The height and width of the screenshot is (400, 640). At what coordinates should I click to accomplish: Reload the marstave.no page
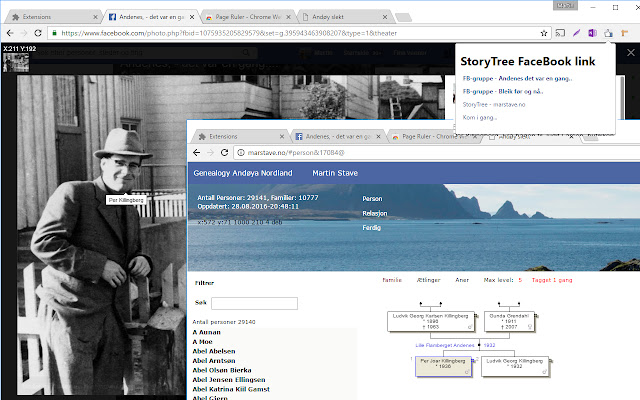click(x=224, y=153)
